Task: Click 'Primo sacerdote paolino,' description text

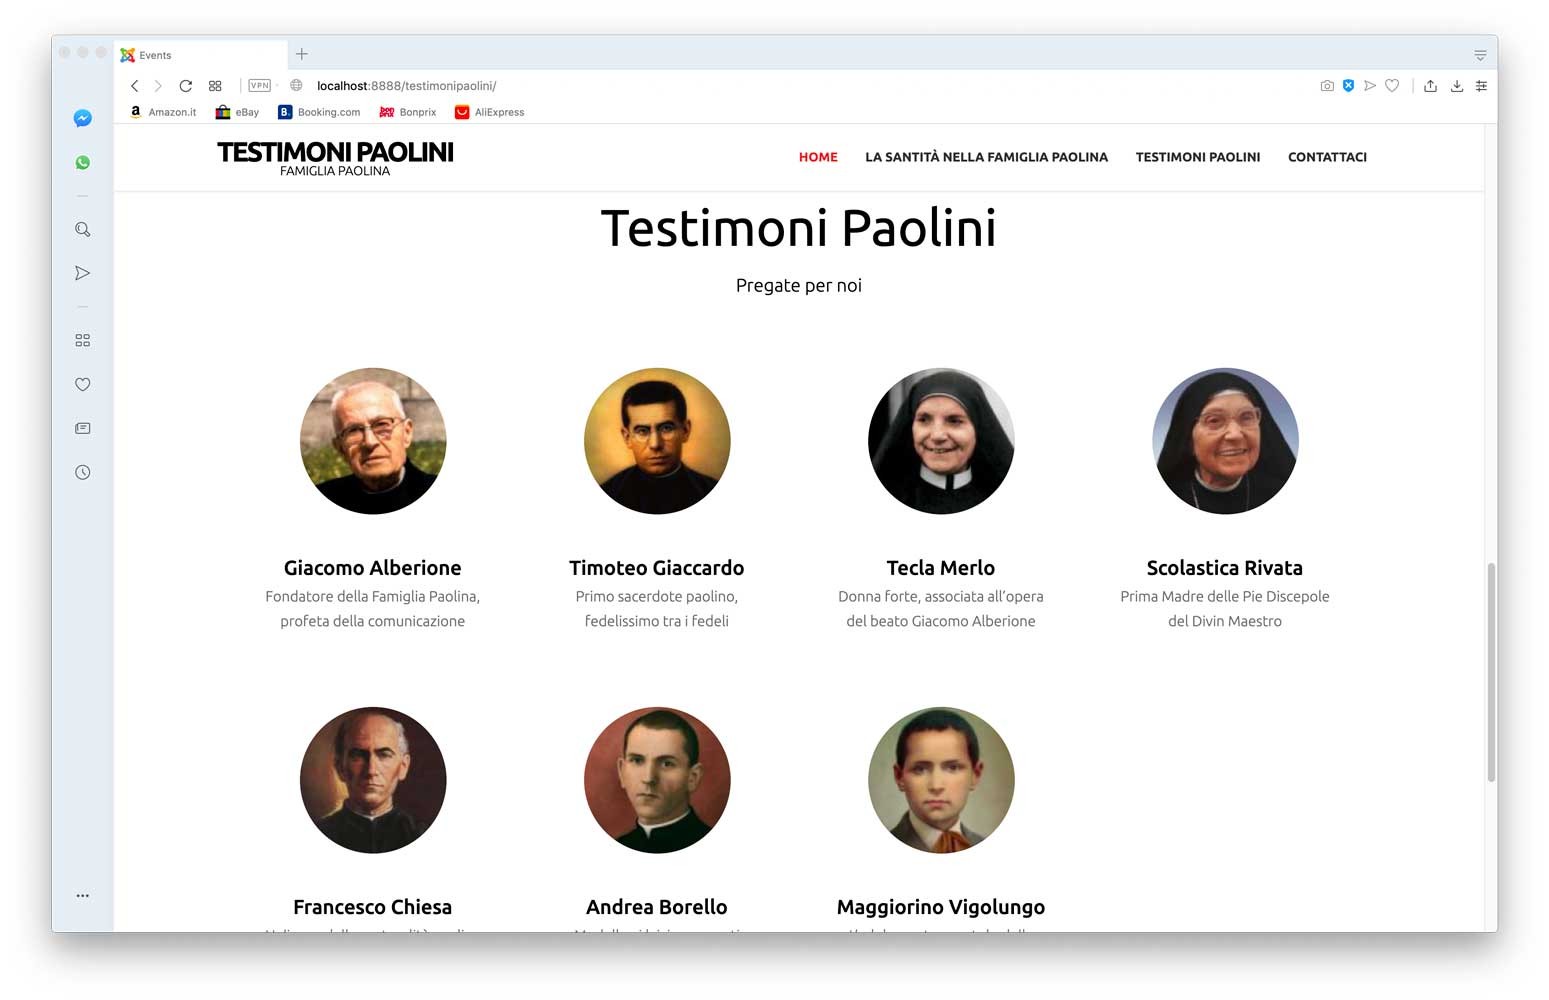Action: 657,596
